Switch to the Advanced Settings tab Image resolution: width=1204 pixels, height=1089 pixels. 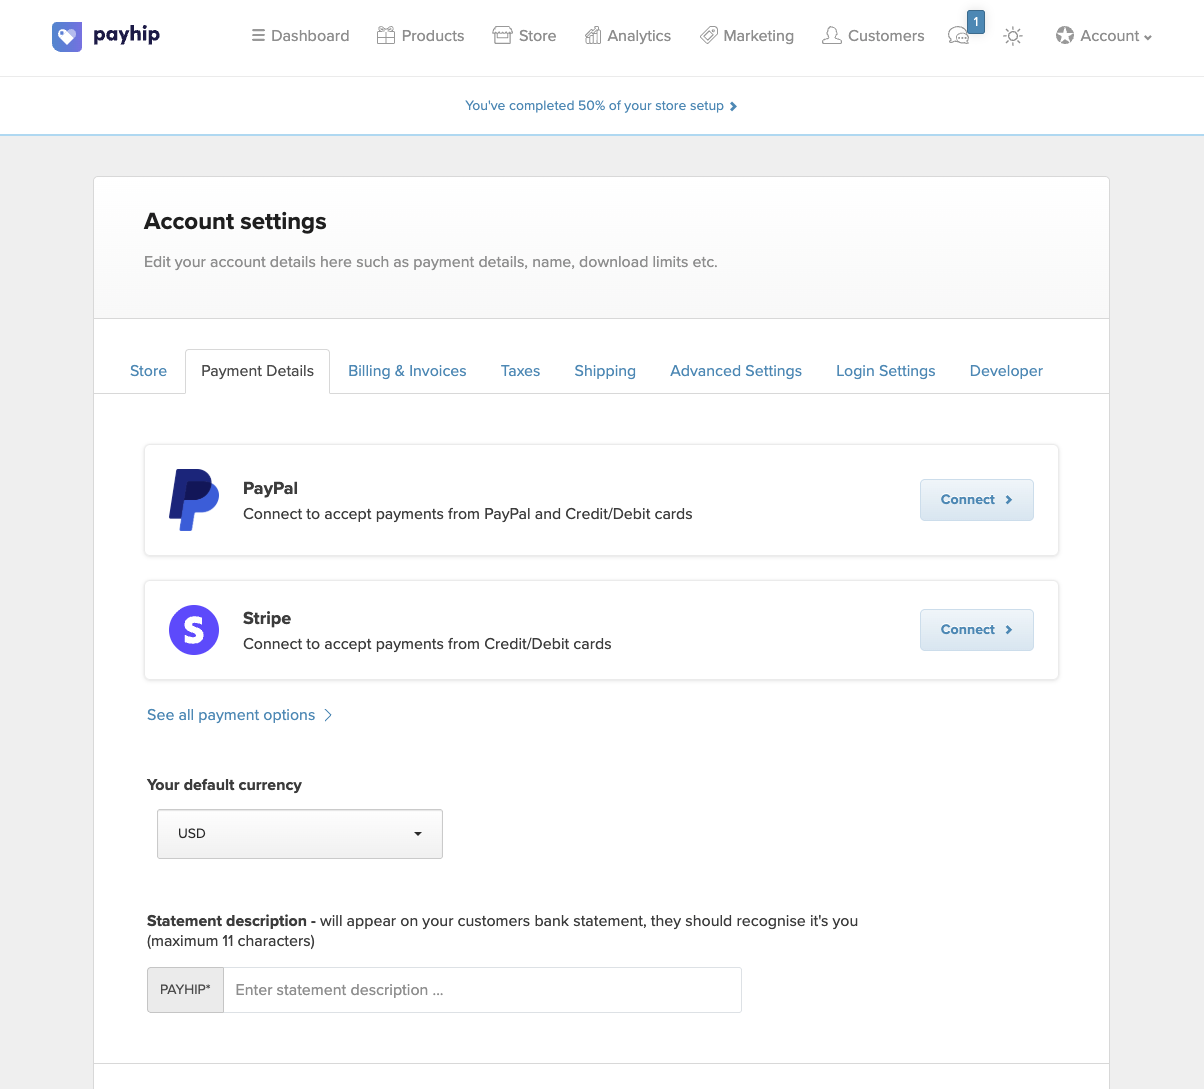(x=736, y=371)
